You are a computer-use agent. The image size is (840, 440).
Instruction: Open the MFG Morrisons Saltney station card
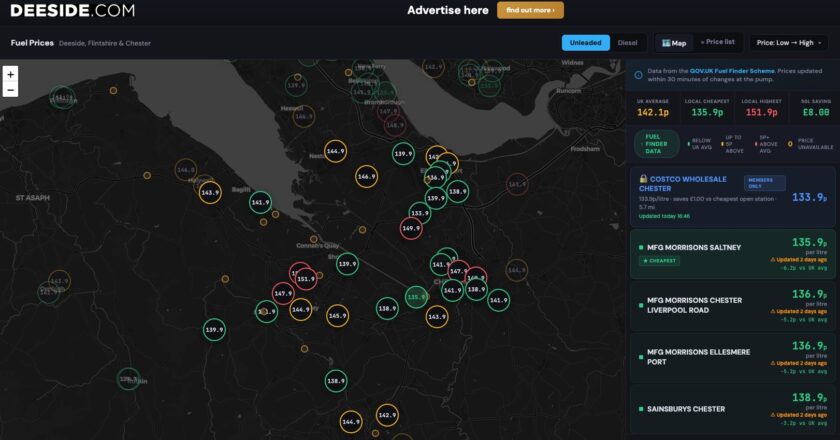(x=732, y=254)
